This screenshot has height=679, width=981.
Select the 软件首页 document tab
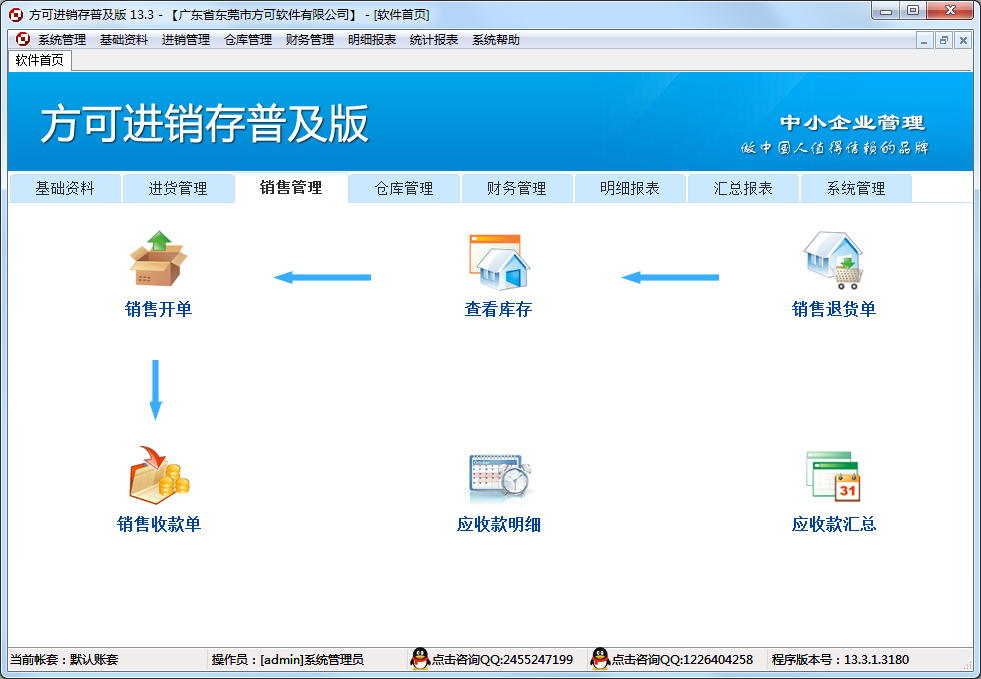(39, 60)
